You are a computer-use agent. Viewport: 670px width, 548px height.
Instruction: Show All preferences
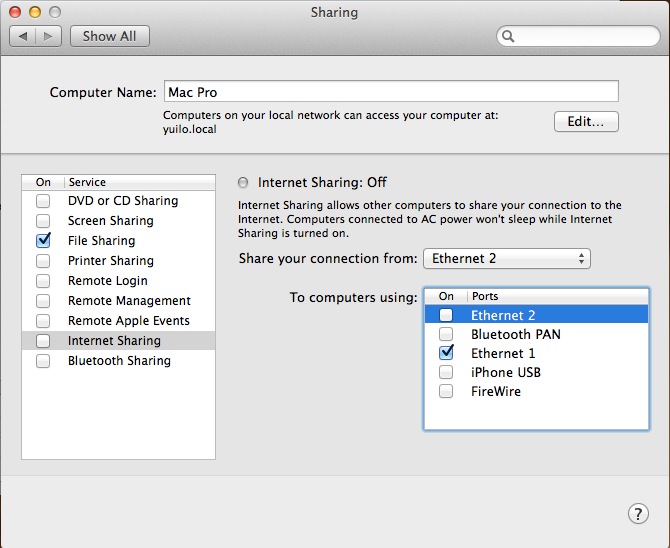tap(110, 36)
